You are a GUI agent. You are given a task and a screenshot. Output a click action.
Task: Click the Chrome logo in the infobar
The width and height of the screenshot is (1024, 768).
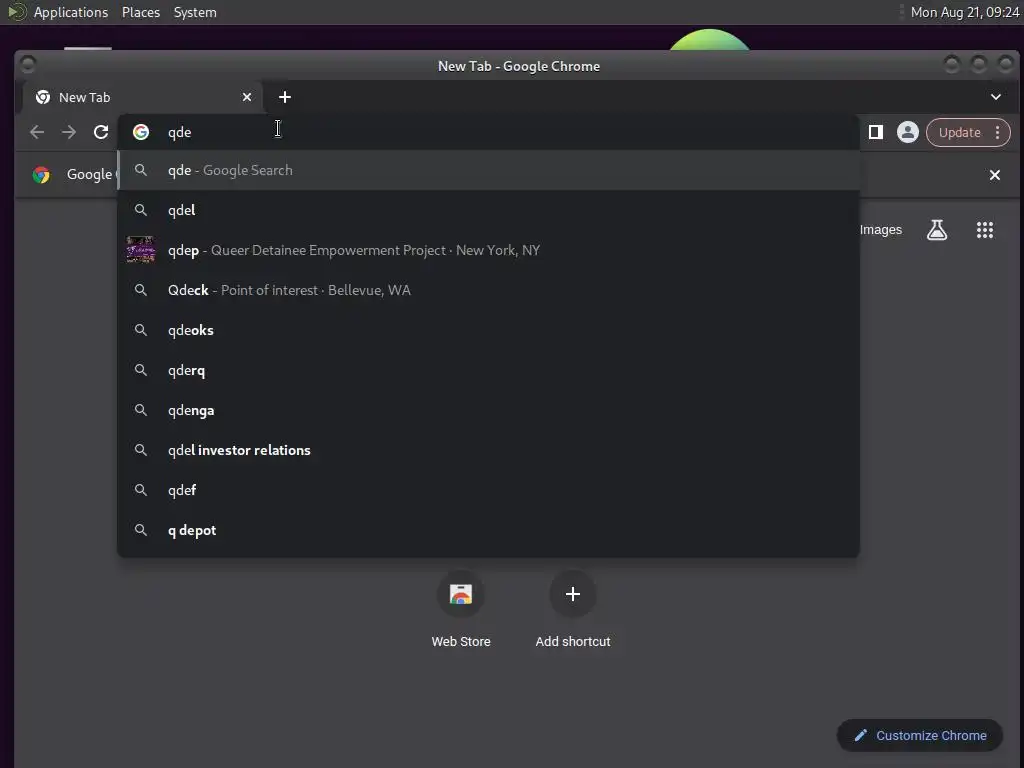[41, 174]
